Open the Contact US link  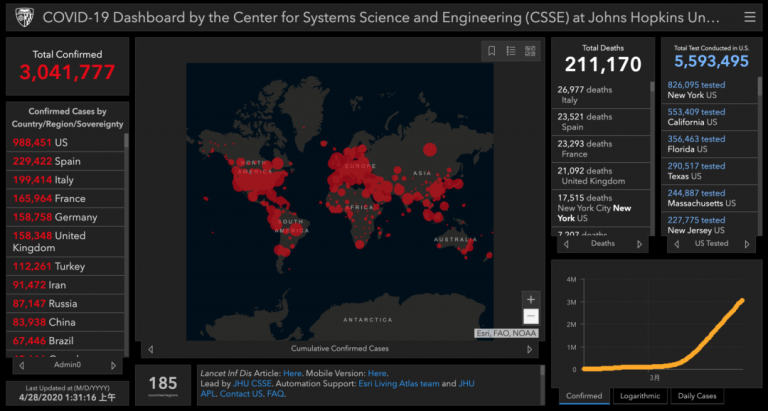[x=242, y=394]
